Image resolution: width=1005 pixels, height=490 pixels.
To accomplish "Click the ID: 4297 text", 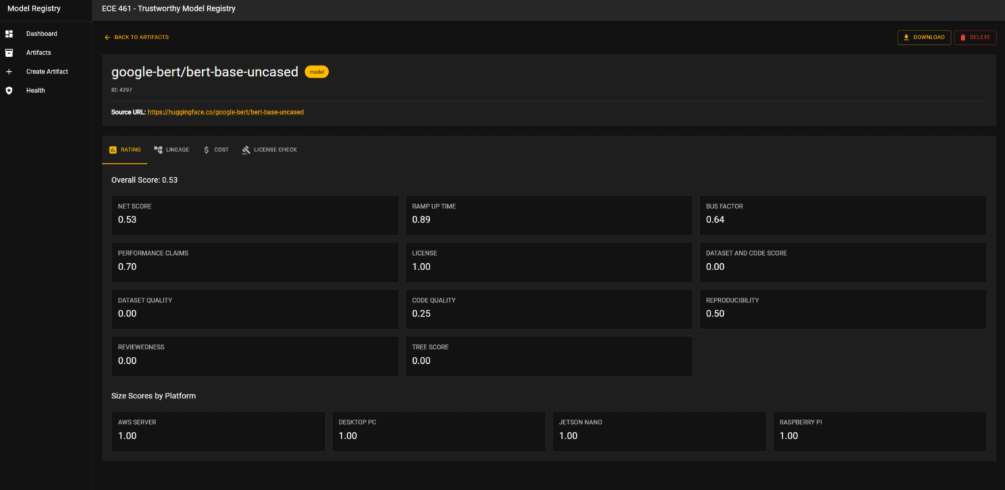I will [122, 90].
